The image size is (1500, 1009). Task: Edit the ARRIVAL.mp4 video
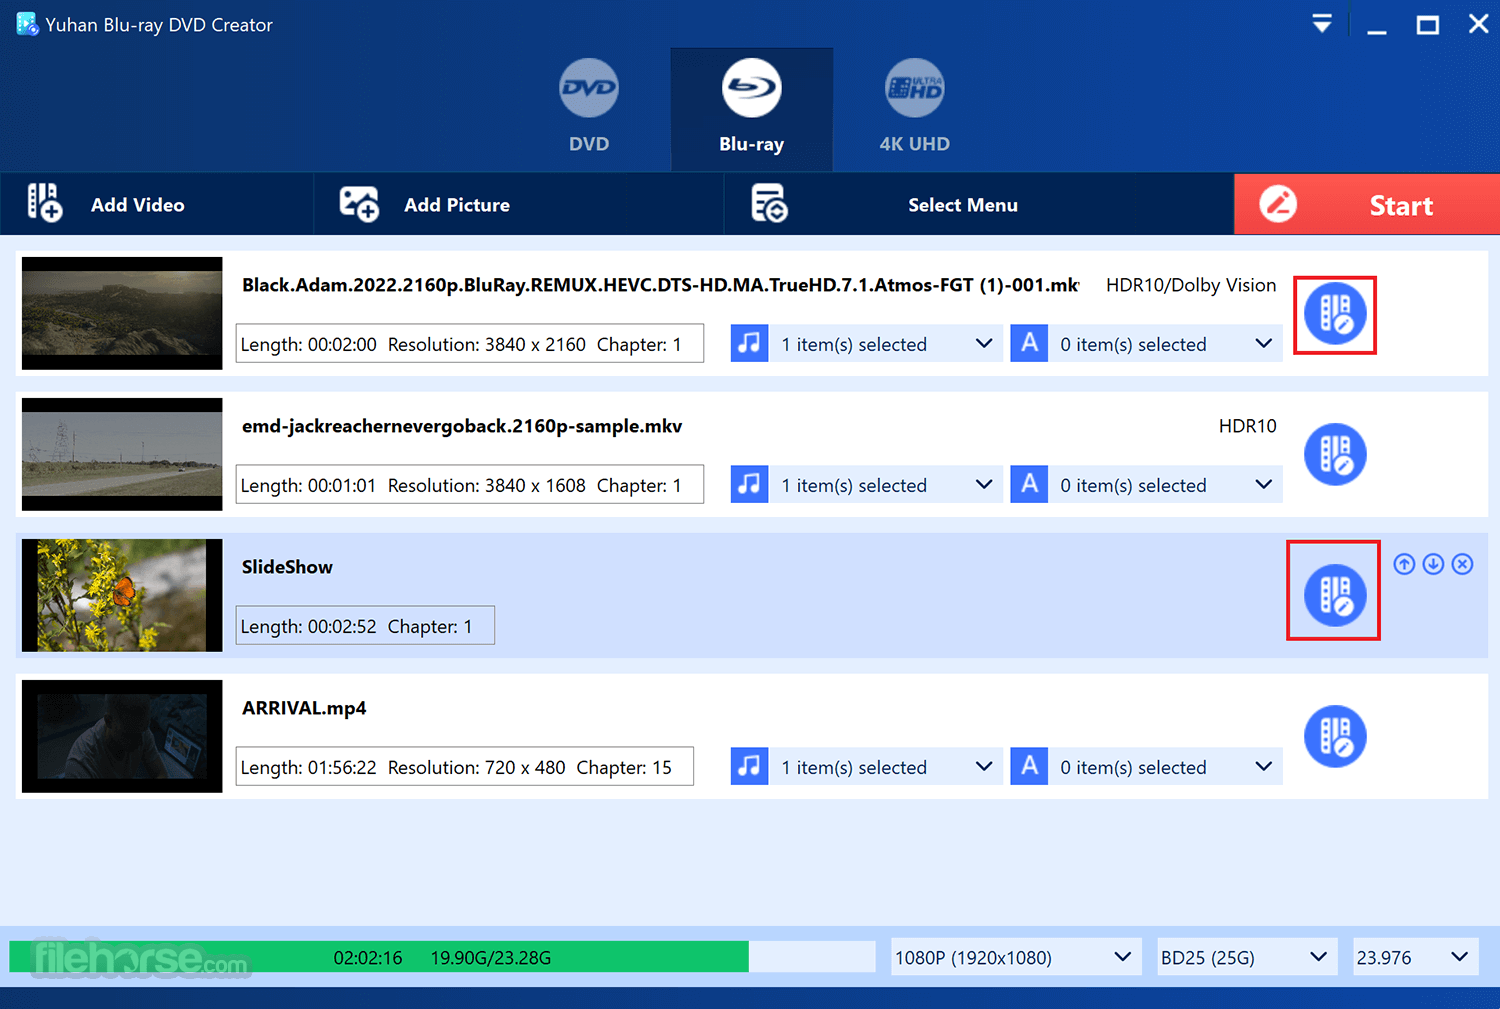(1335, 737)
